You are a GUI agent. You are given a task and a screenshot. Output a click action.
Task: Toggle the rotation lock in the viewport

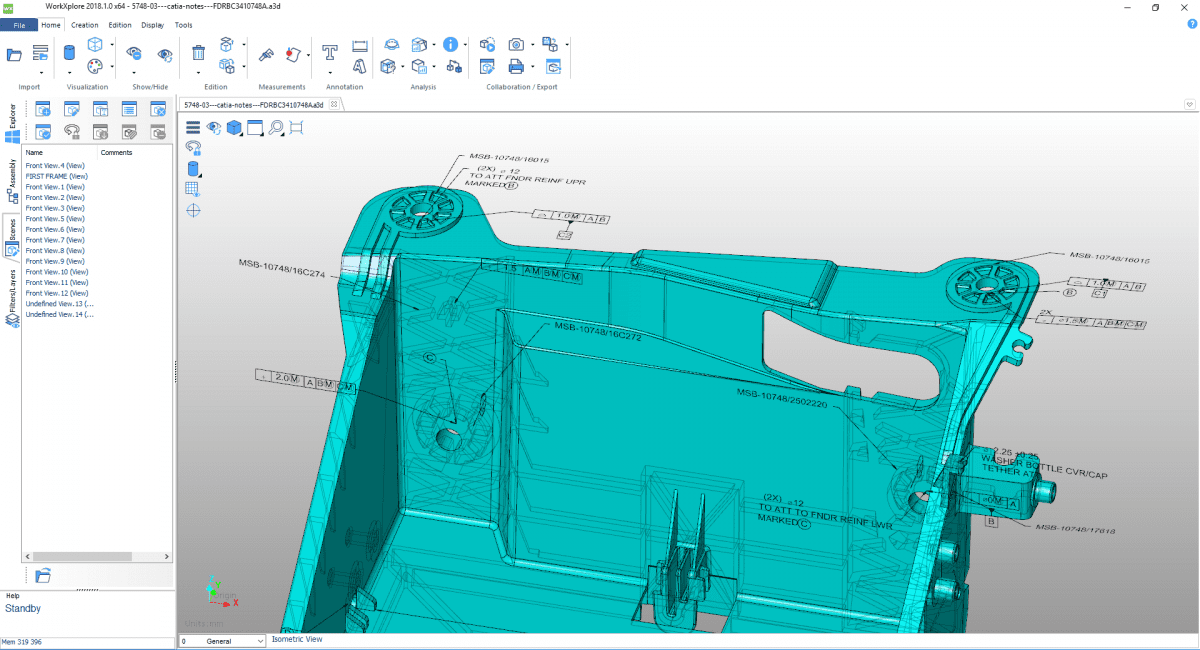coord(193,147)
